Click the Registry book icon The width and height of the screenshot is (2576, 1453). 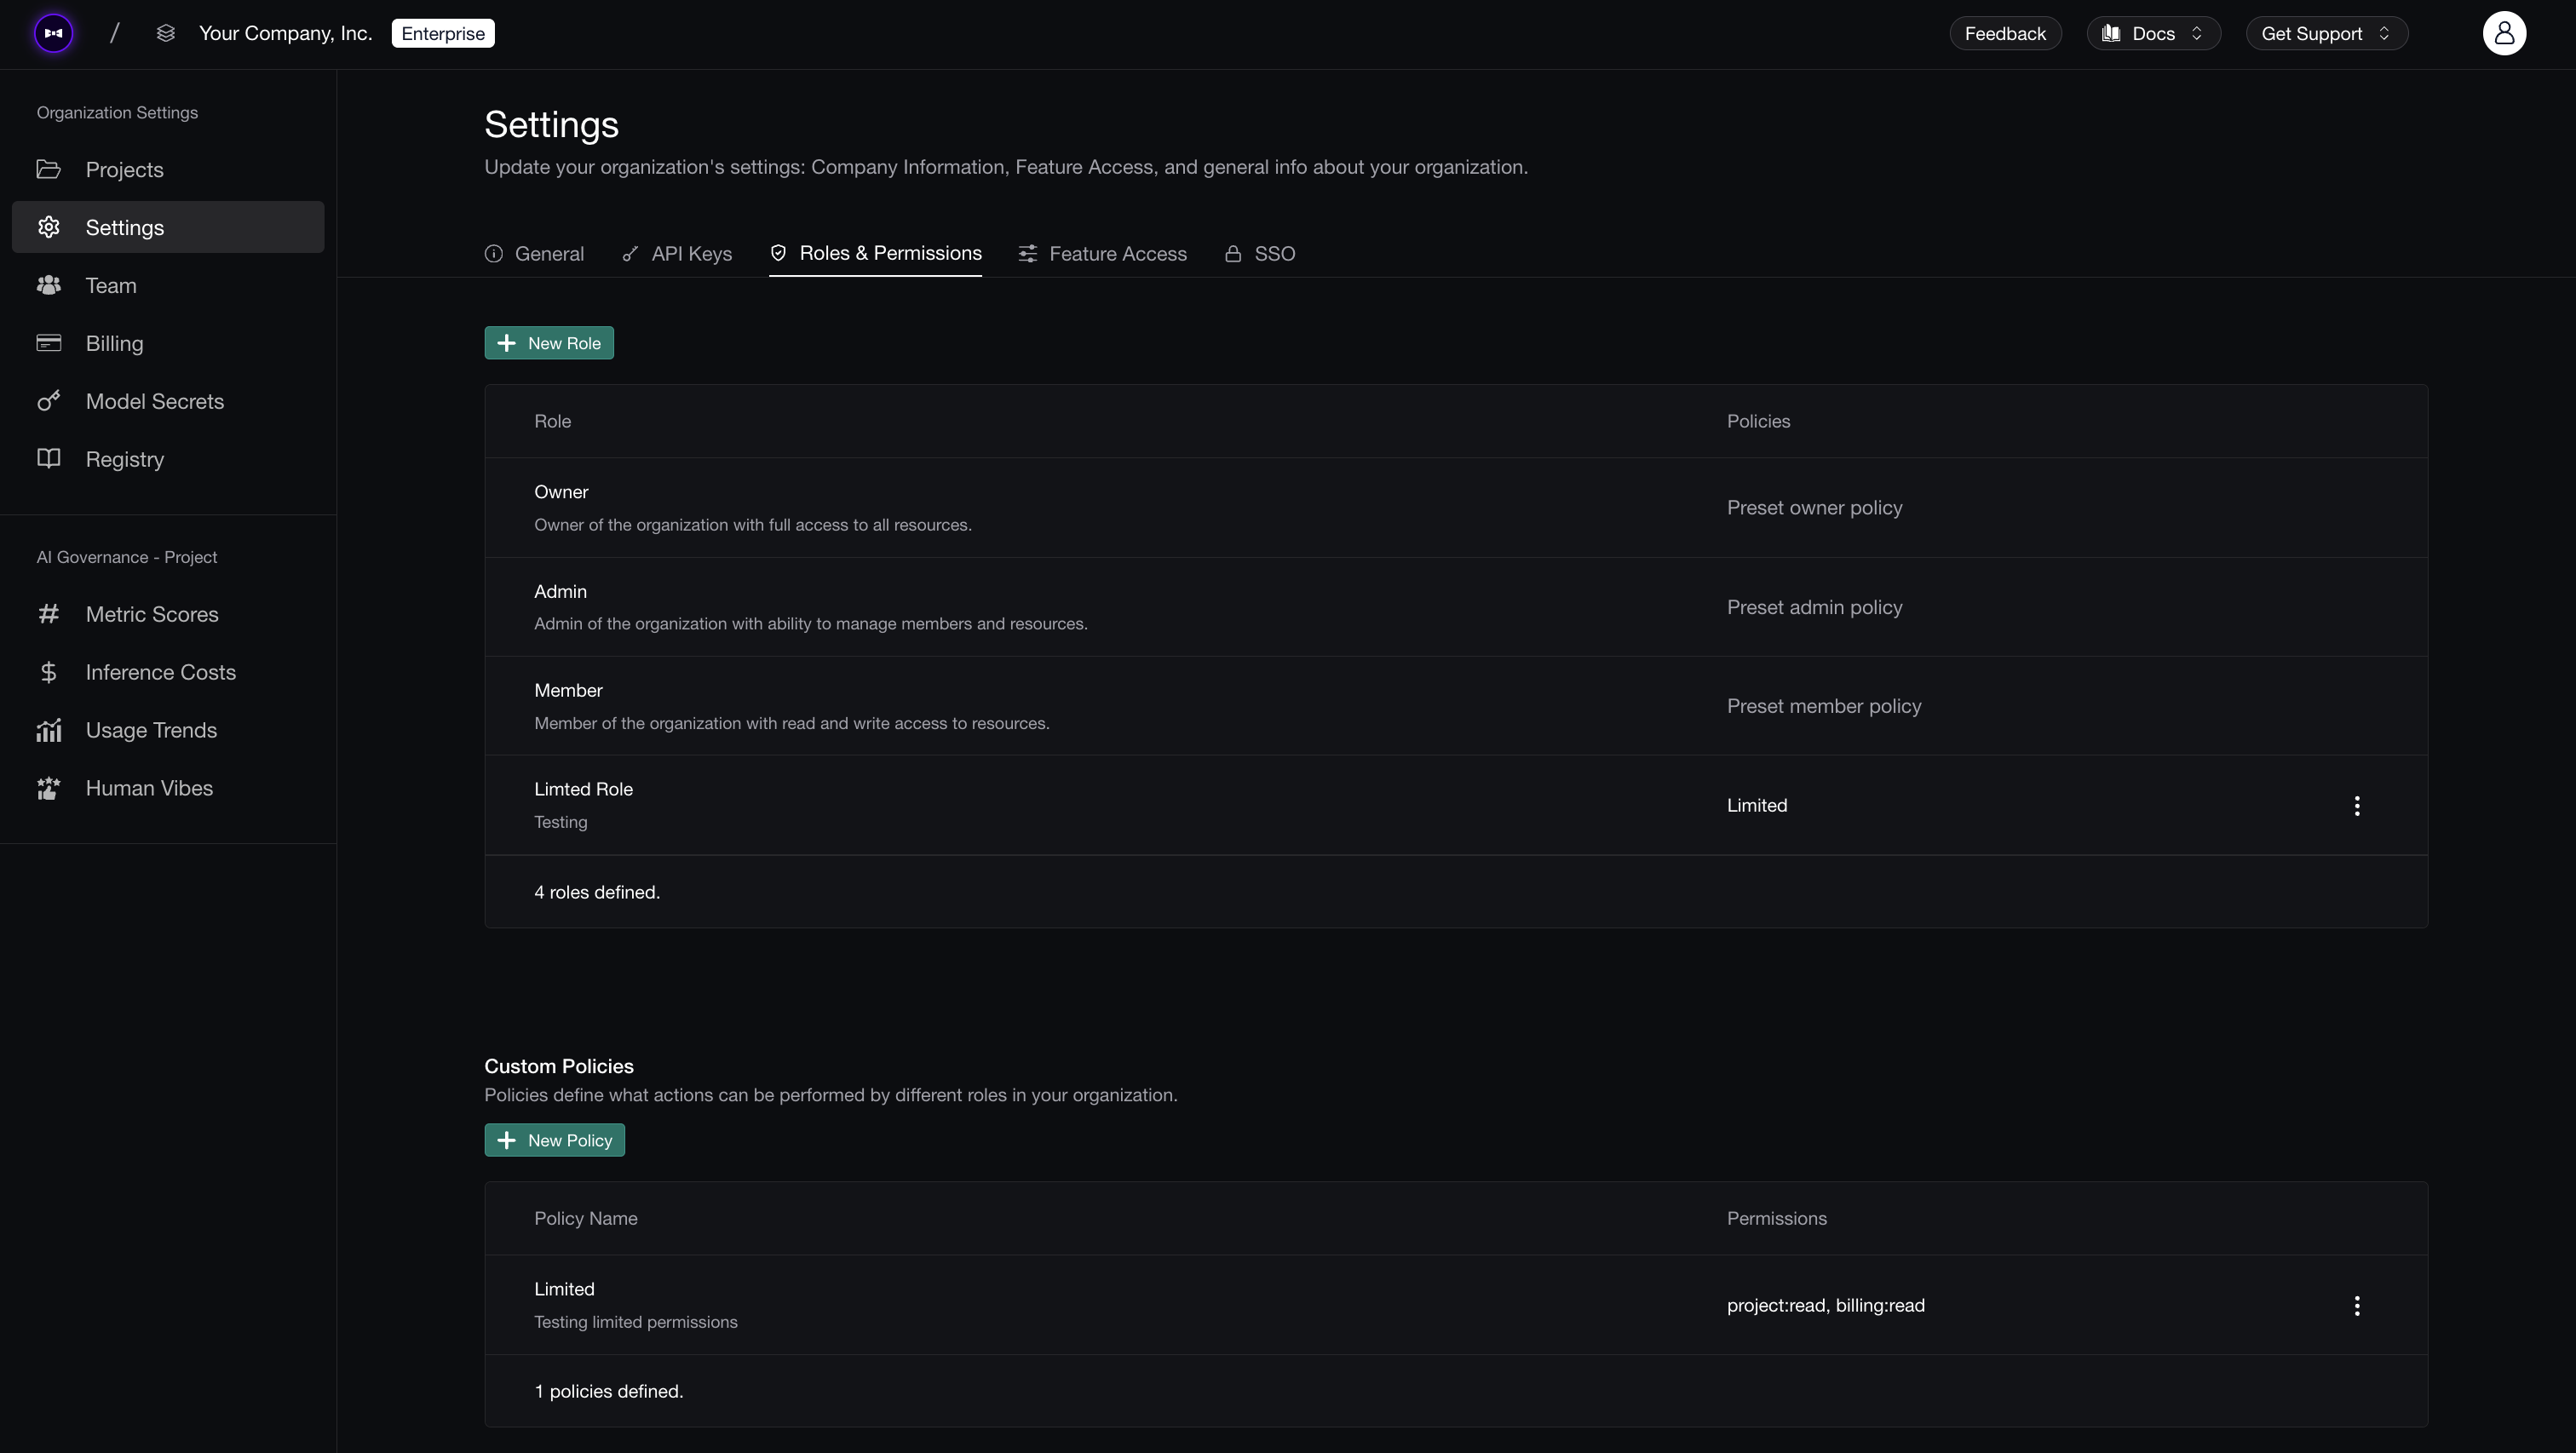pyautogui.click(x=48, y=459)
